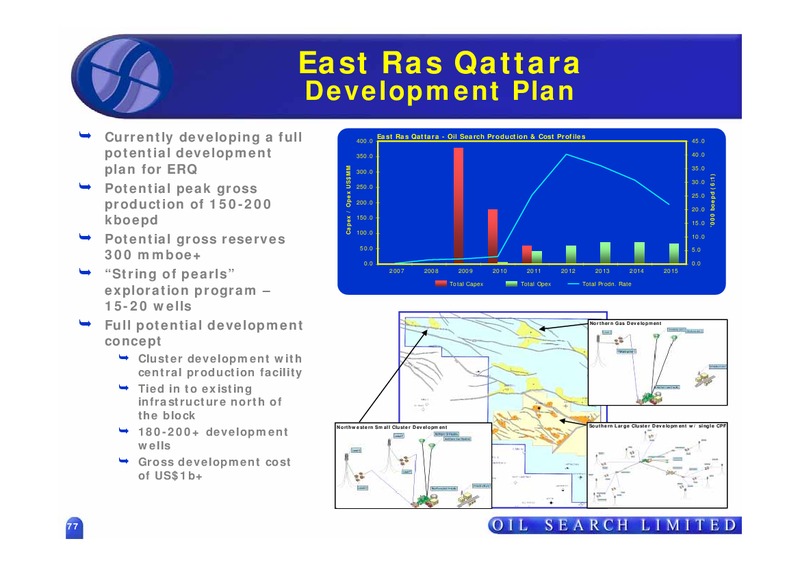800x565 pixels.
Task: Open the Northern Gas Development inset diagram
Action: pyautogui.click(x=658, y=362)
